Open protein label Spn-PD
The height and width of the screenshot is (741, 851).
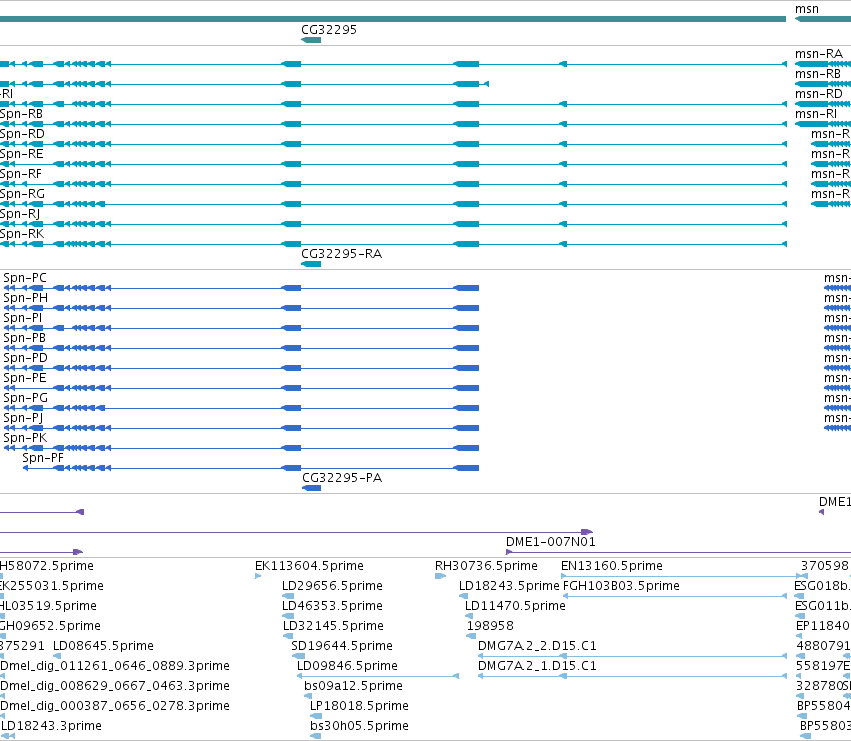(x=26, y=358)
